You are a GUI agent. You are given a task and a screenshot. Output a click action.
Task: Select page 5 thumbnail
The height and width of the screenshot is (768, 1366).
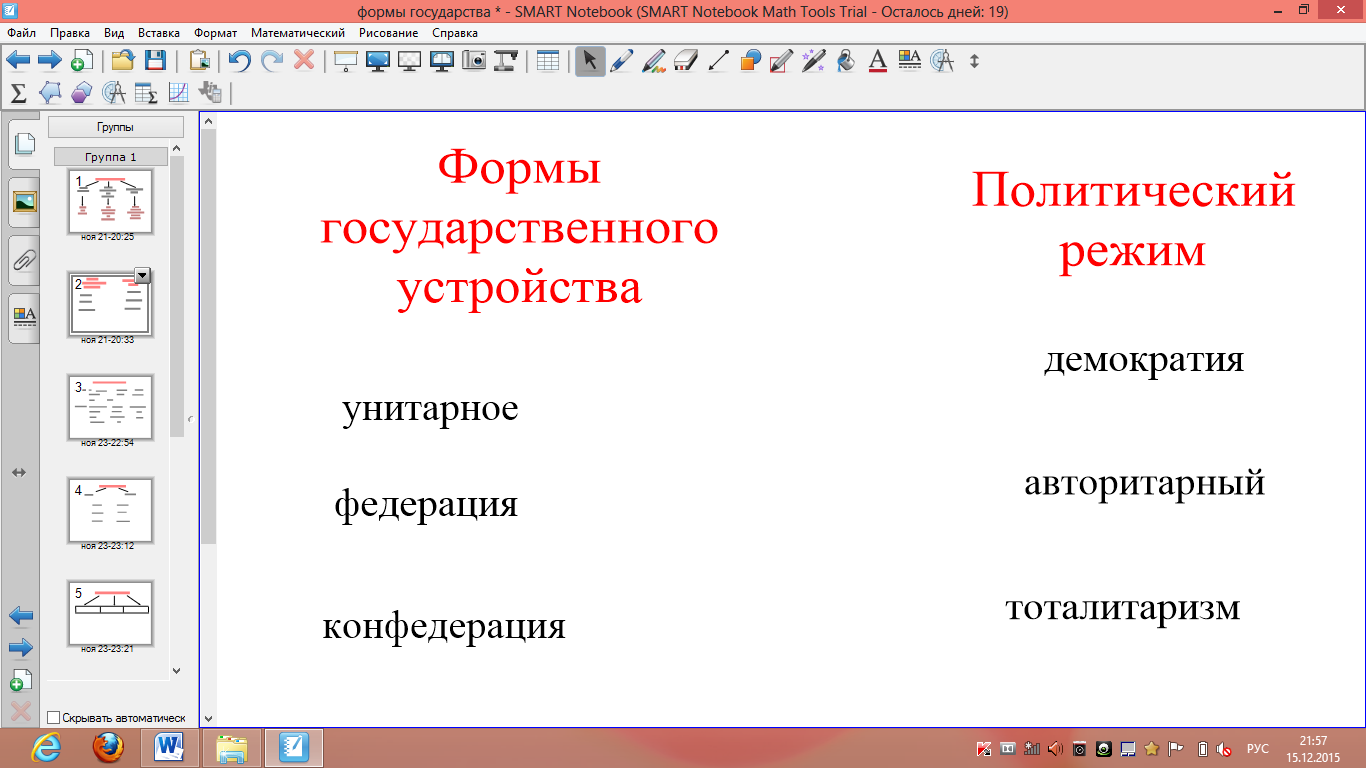(110, 613)
